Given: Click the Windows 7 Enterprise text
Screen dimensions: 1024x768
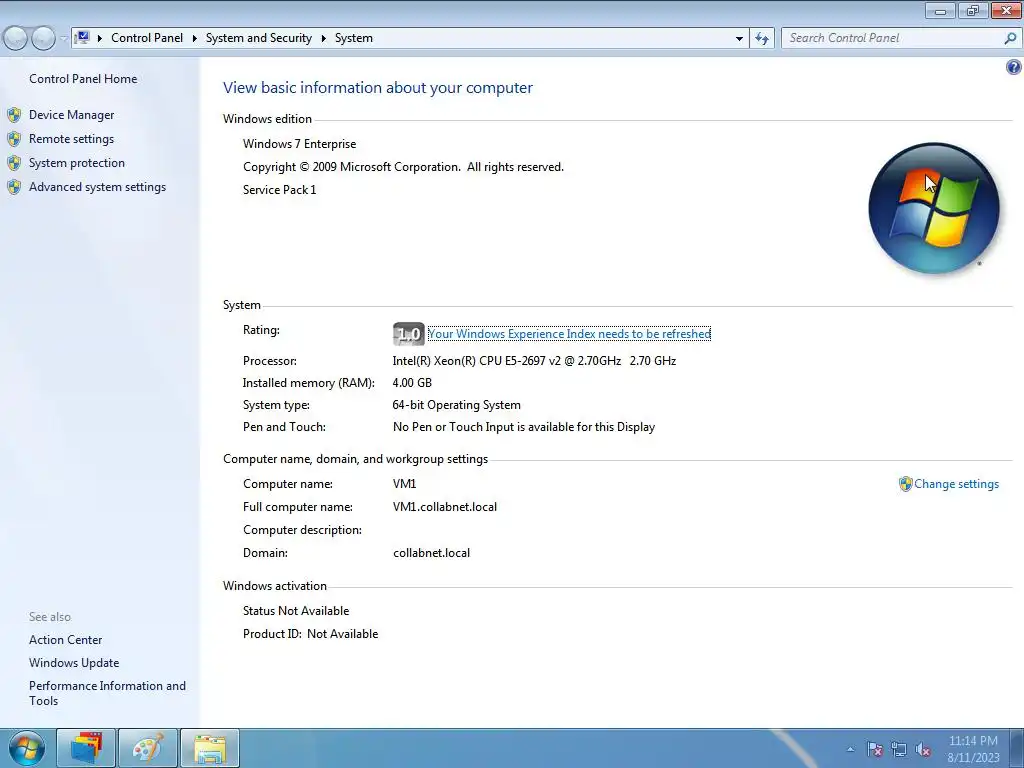Looking at the screenshot, I should [300, 144].
